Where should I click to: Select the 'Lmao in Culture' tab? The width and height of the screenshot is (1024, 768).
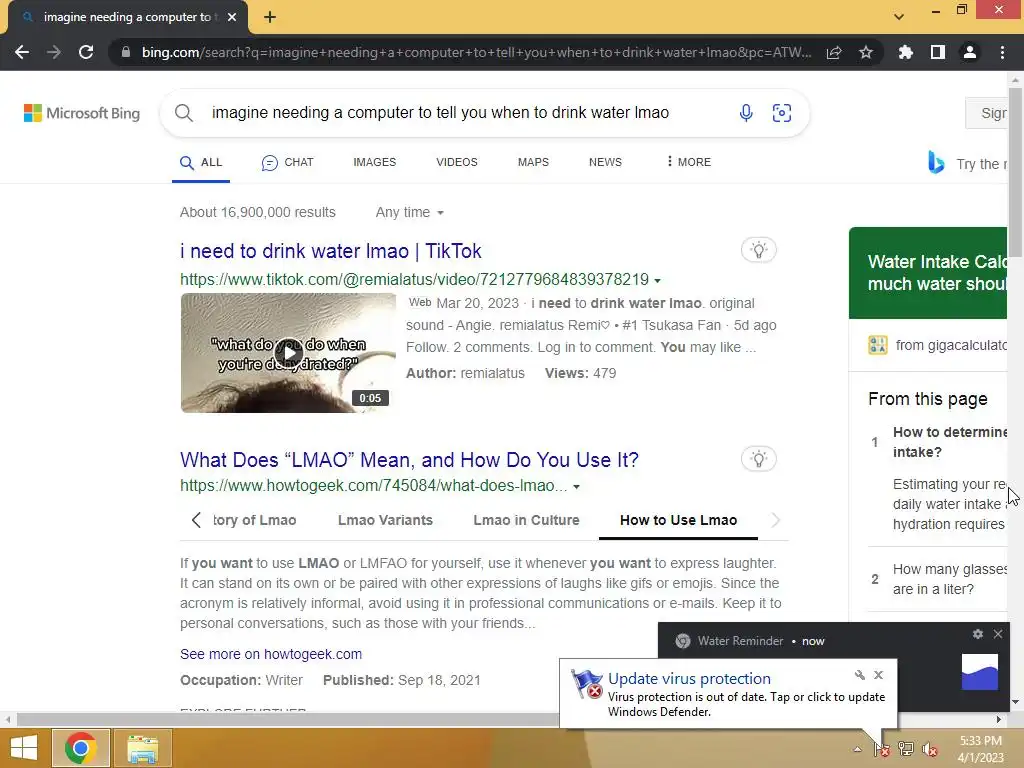(526, 520)
